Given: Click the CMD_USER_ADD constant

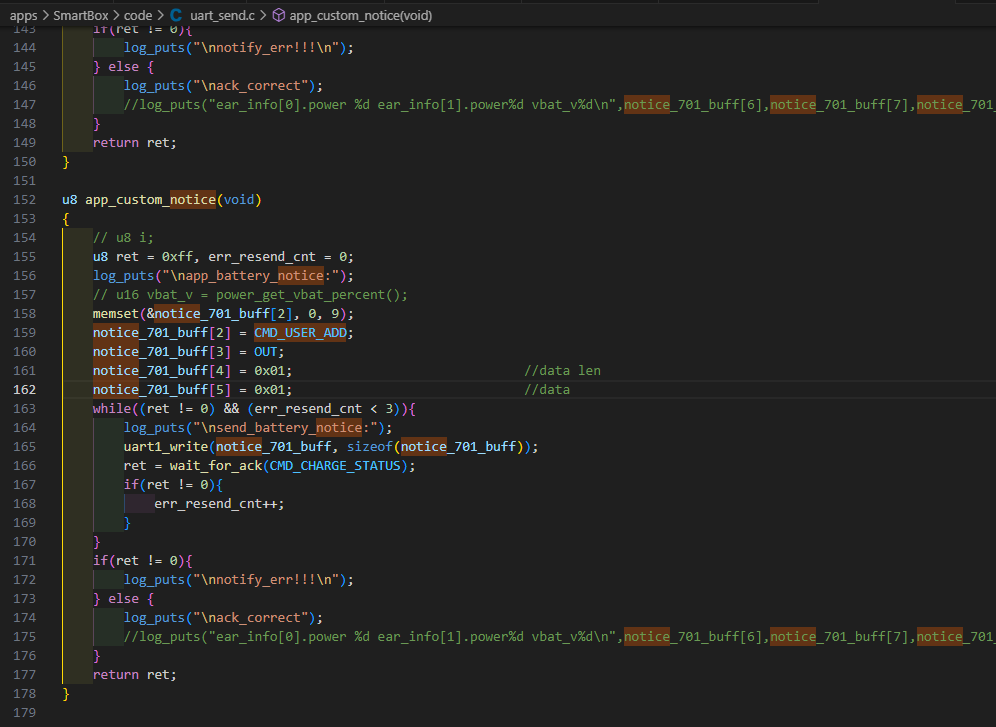Looking at the screenshot, I should click(x=300, y=333).
